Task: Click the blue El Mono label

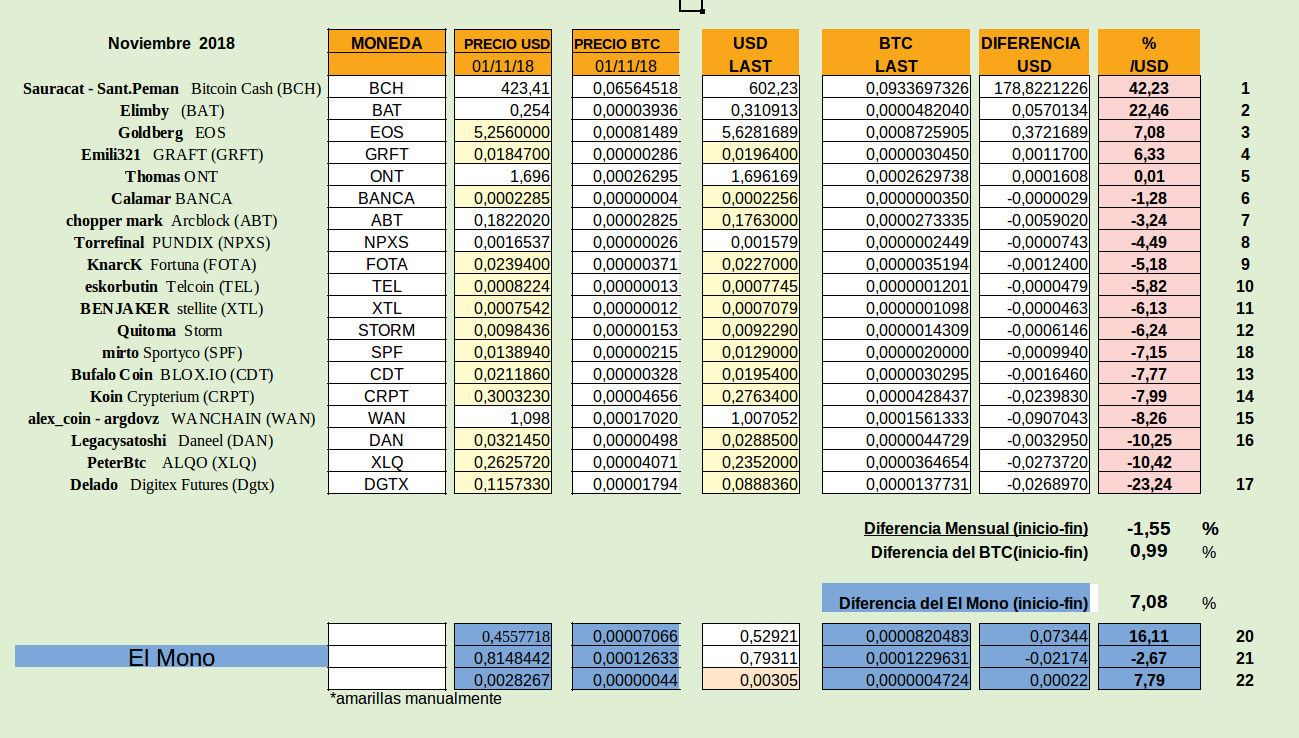Action: [x=171, y=657]
